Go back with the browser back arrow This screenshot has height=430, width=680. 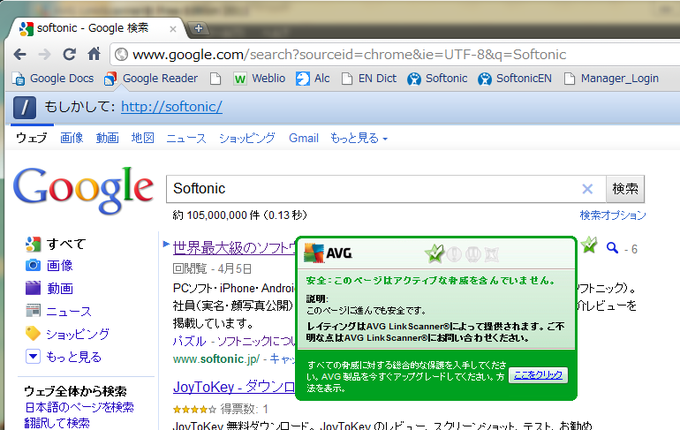[20, 55]
